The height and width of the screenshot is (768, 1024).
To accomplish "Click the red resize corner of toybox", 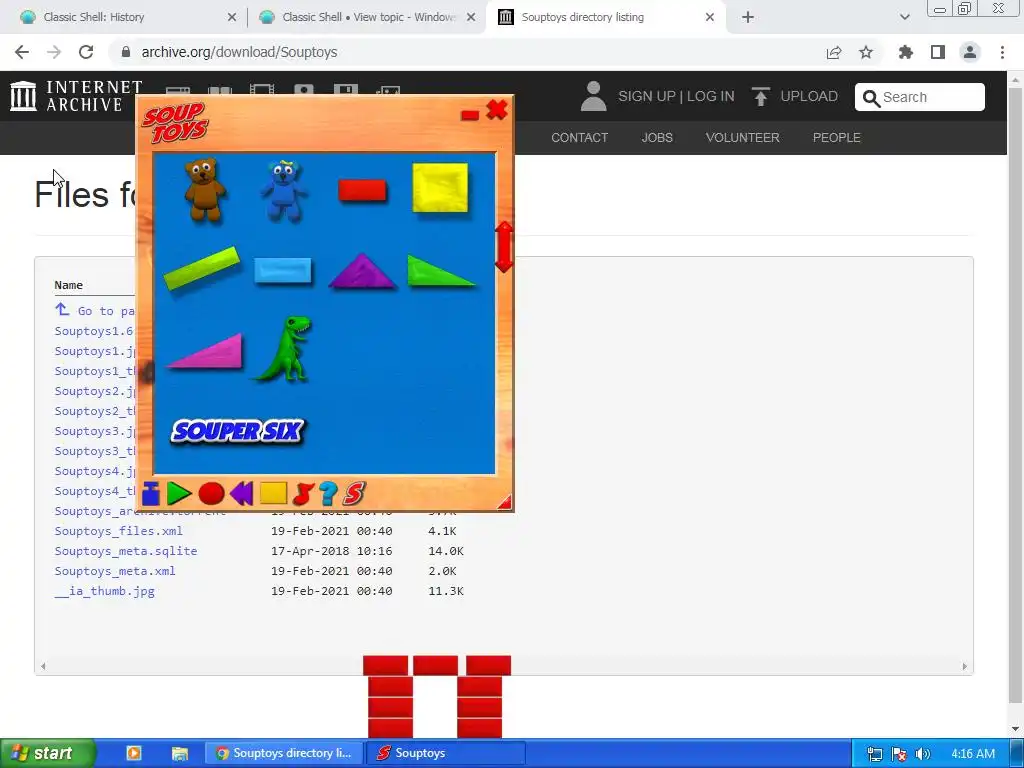I will (505, 502).
